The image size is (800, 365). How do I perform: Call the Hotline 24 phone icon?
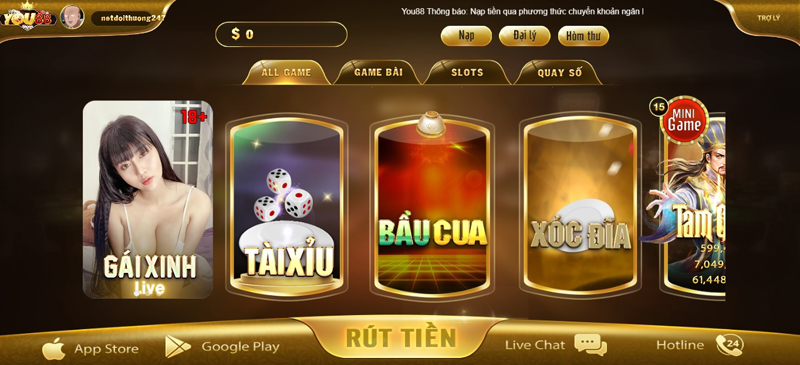(729, 345)
